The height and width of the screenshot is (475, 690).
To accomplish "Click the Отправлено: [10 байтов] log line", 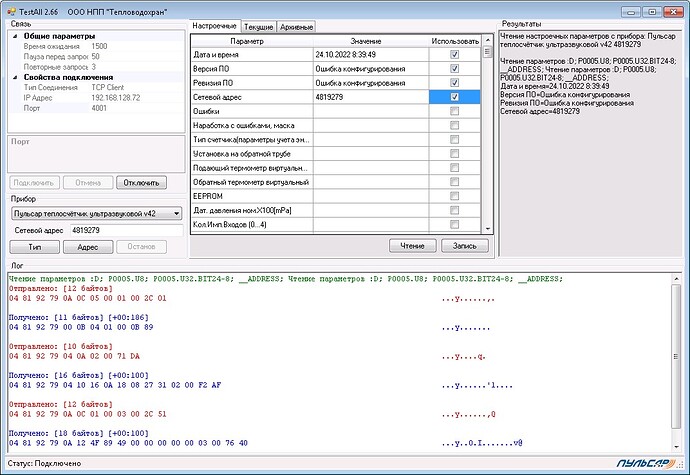I will click(61, 346).
